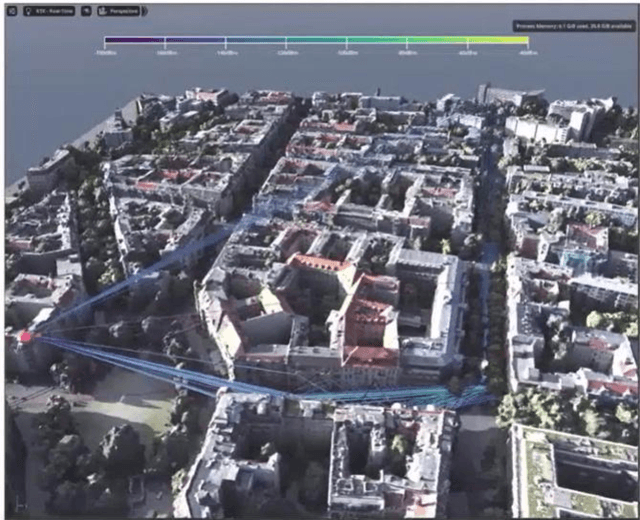Click the yellow end of the color scale
The height and width of the screenshot is (520, 640).
point(522,41)
